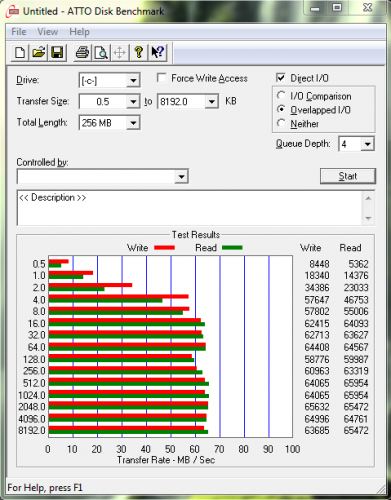391x500 pixels.
Task: Click the read value 55006
Action: point(356,311)
